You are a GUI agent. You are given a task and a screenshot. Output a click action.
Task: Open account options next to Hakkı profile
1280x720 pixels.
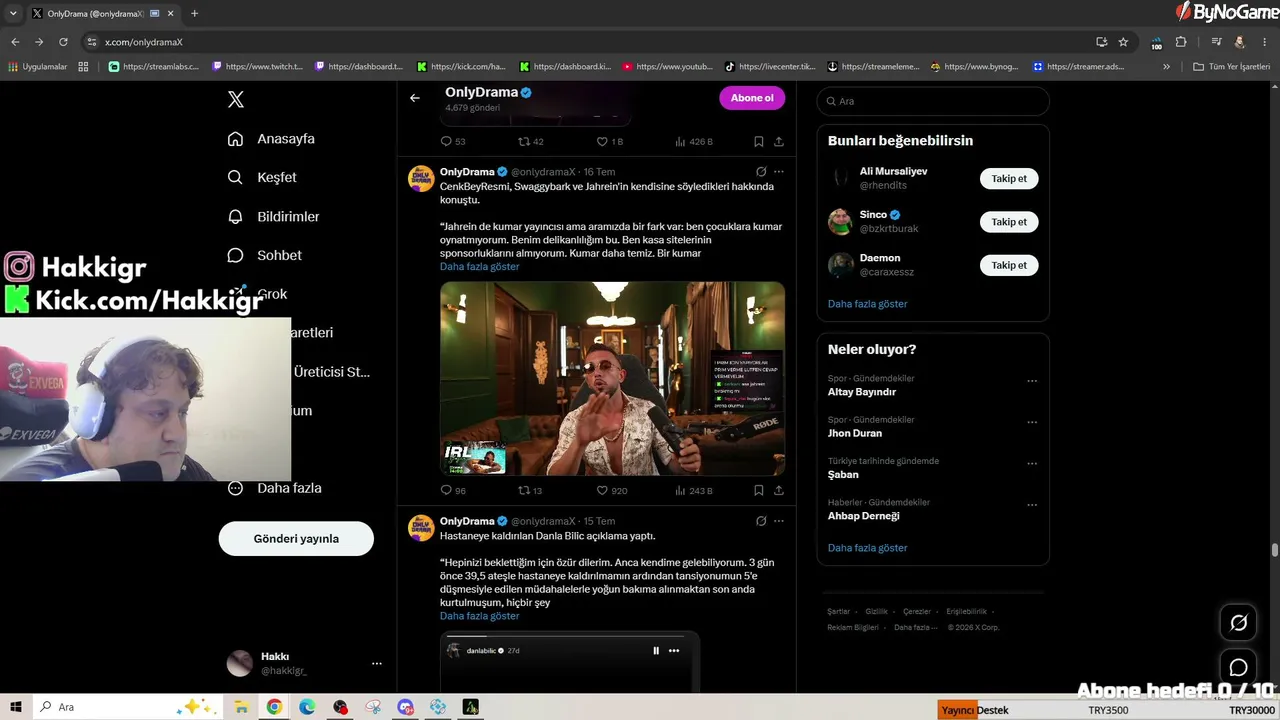coord(377,663)
